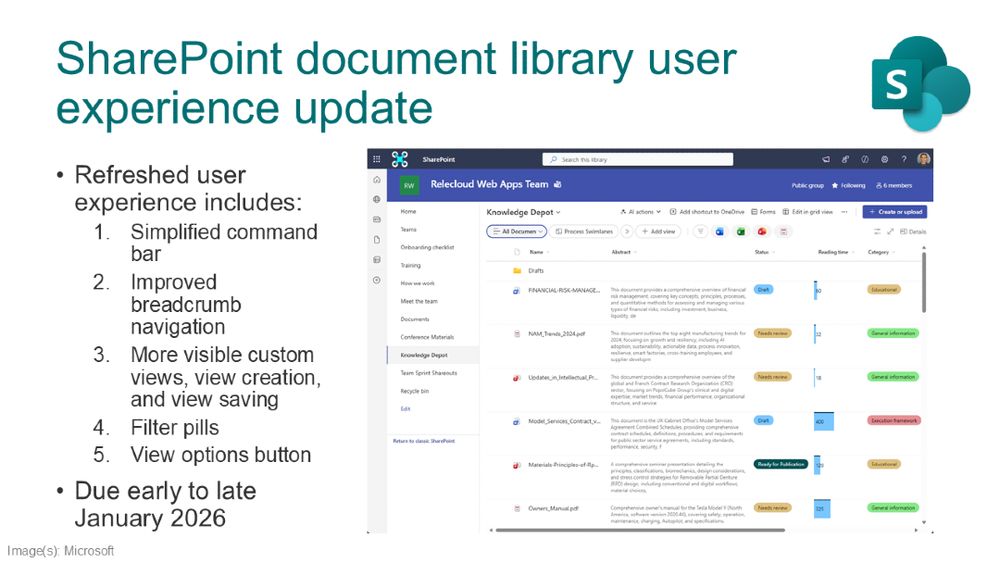Open Training in the site navigation

pyautogui.click(x=411, y=265)
